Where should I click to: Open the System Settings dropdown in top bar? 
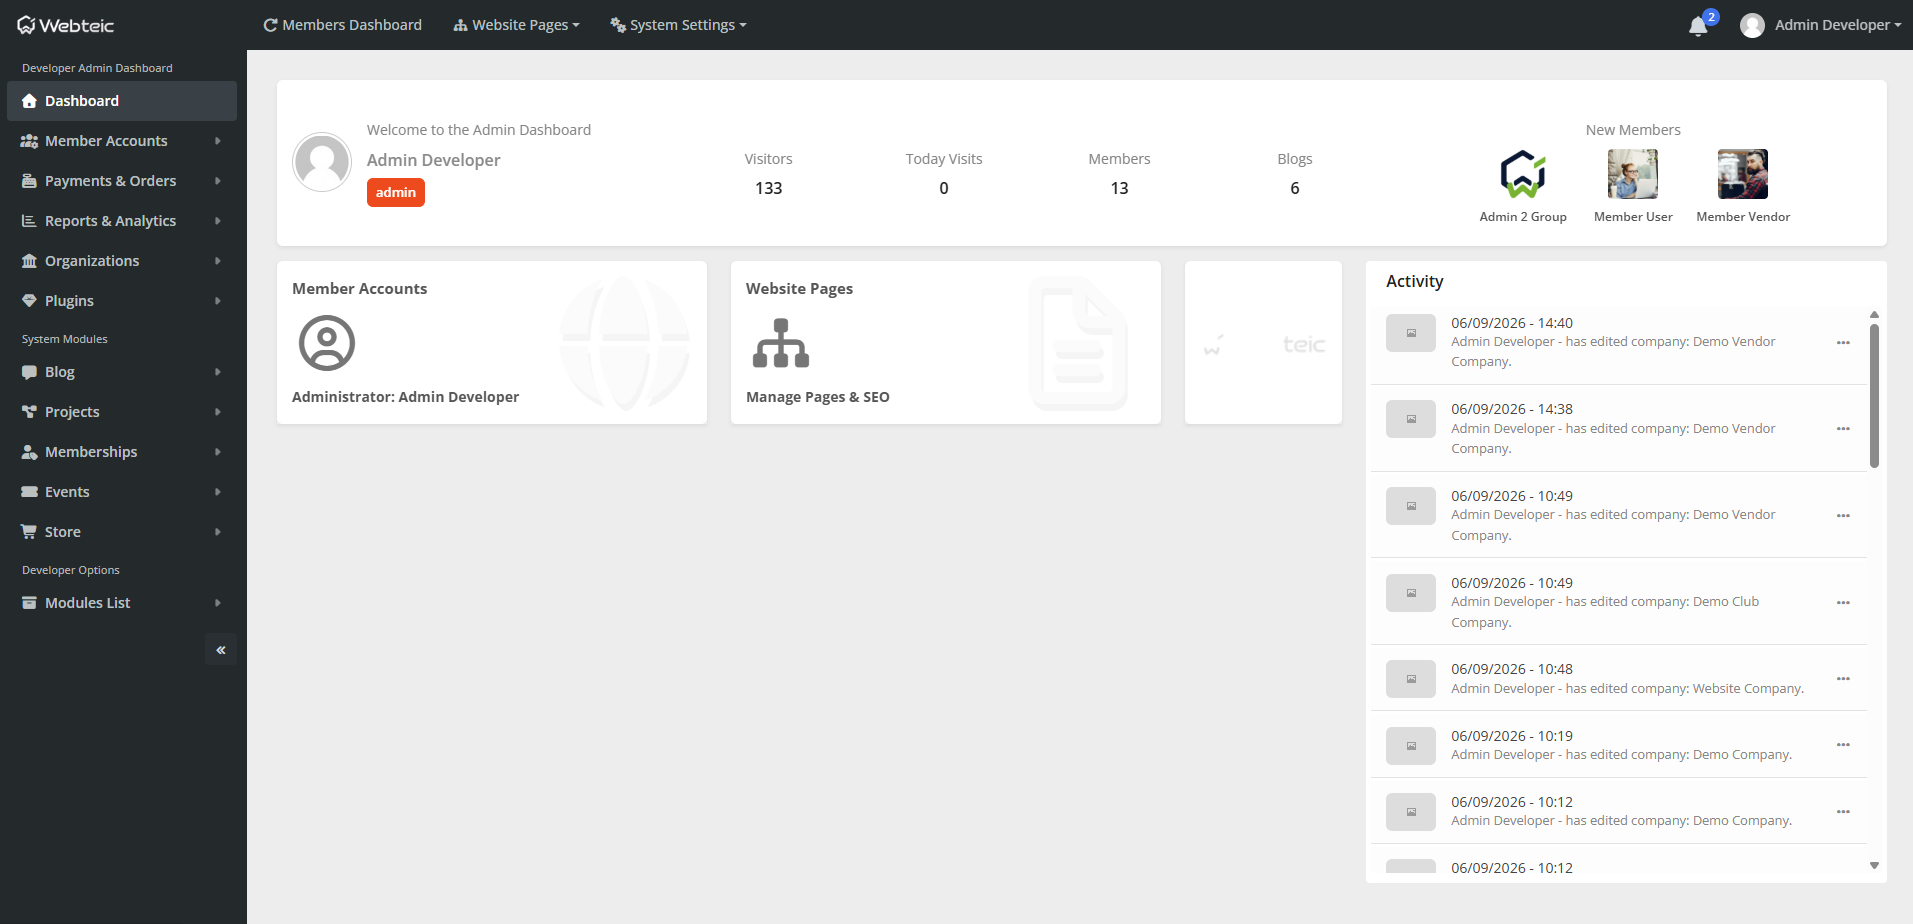[x=678, y=25]
